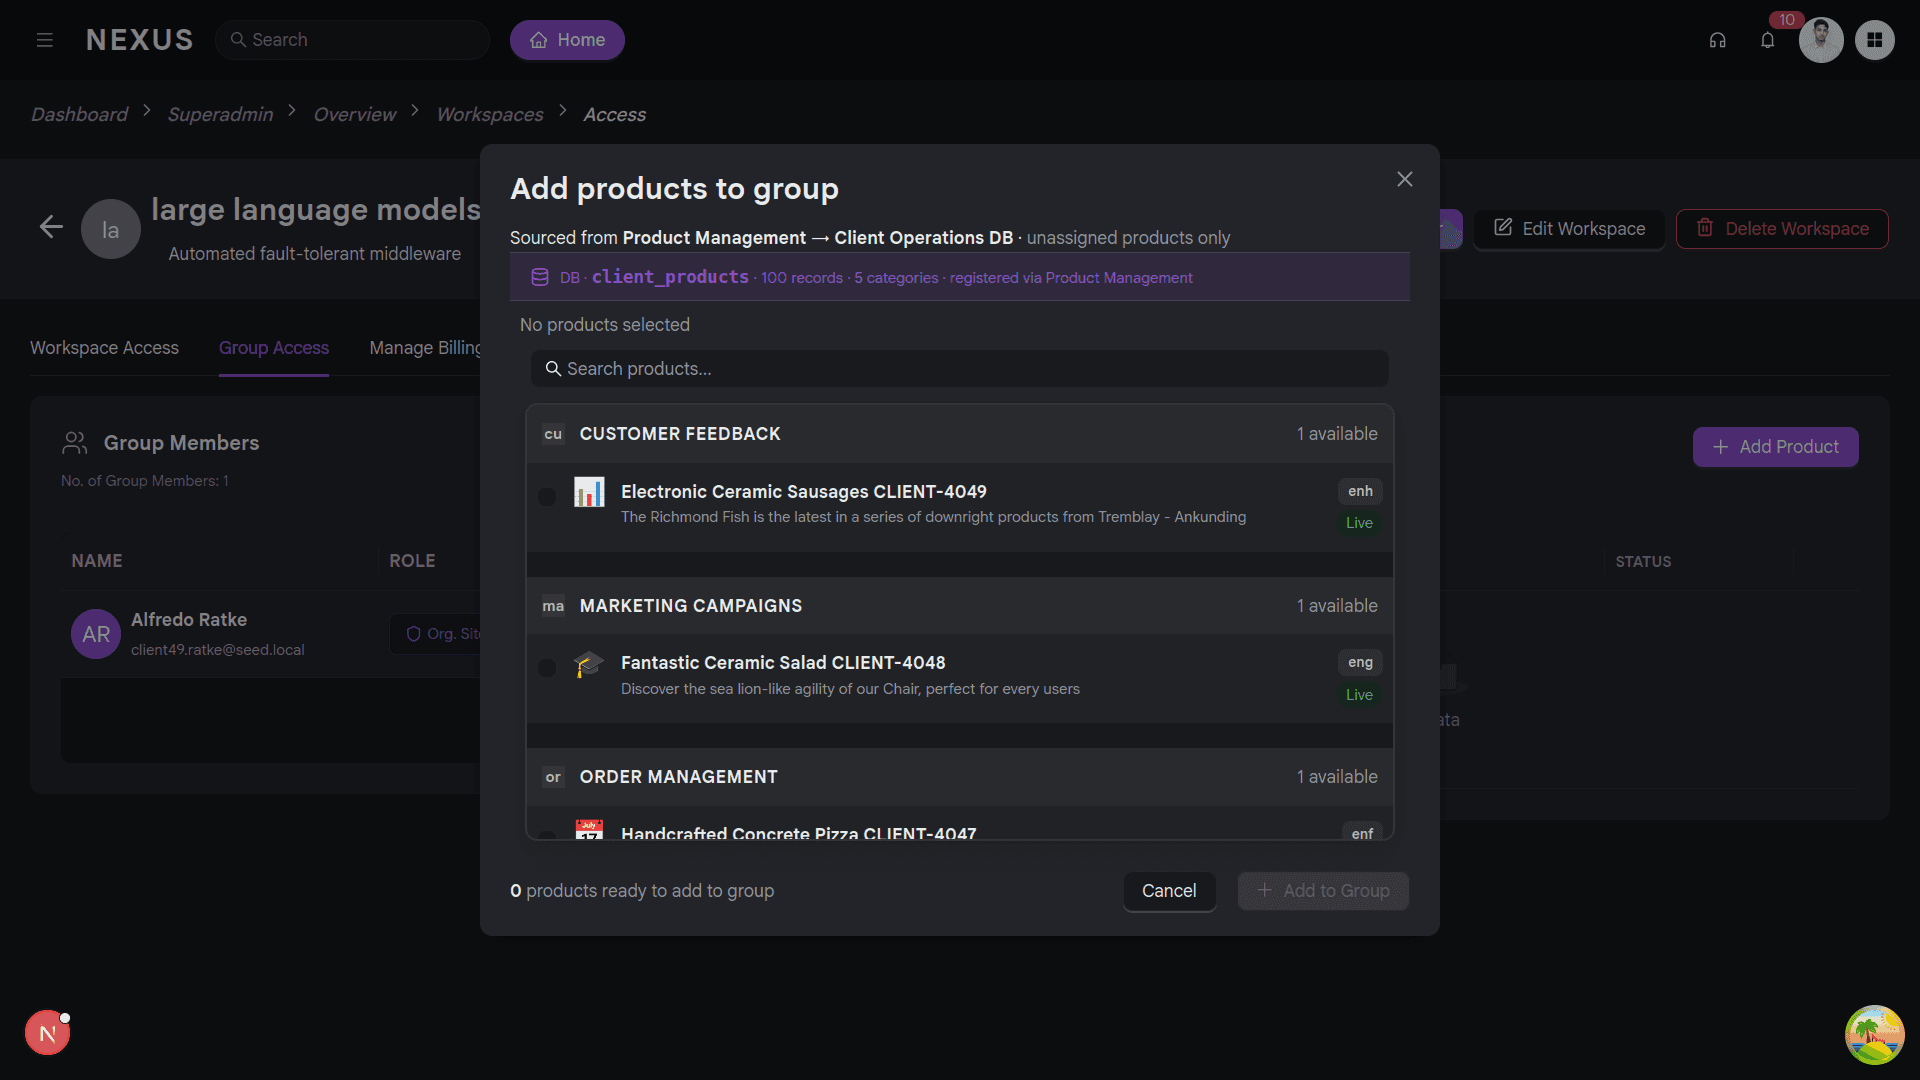This screenshot has width=1920, height=1080.
Task: Click the Add to Group button
Action: (x=1323, y=891)
